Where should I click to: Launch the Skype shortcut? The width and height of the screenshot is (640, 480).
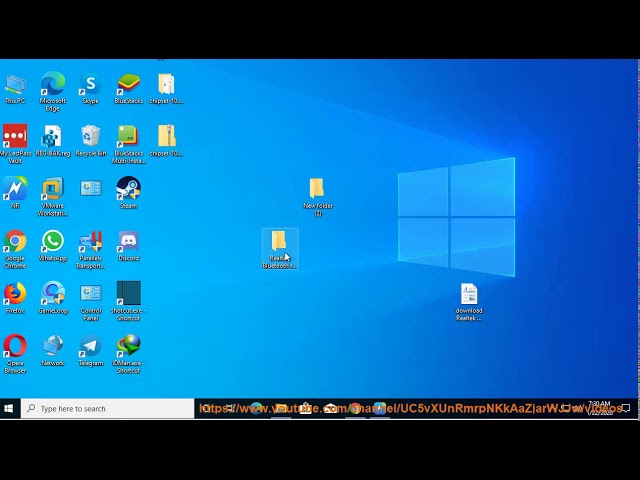click(90, 89)
